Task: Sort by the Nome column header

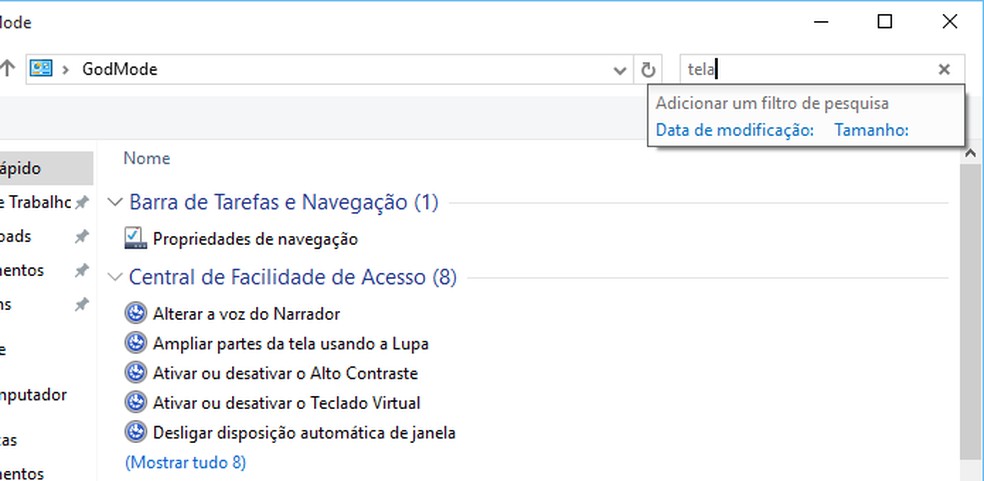Action: coord(147,158)
